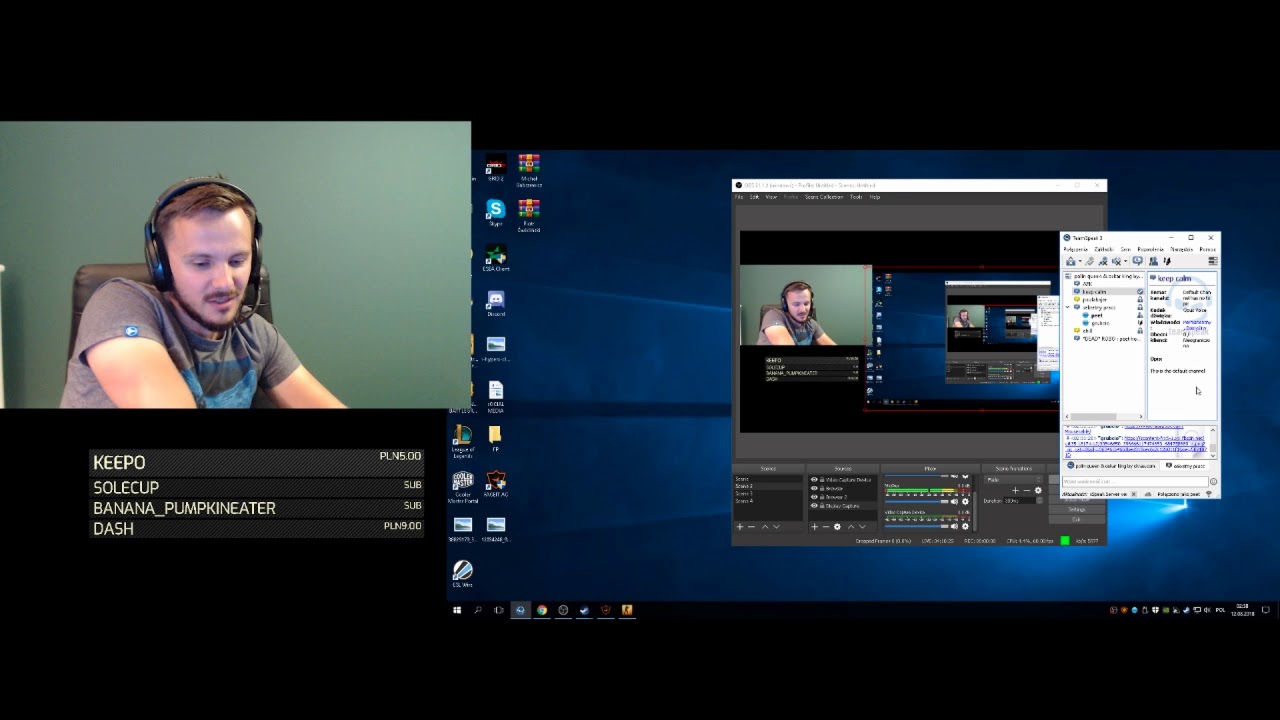Open Task View on the taskbar
Image resolution: width=1280 pixels, height=720 pixels.
tap(499, 610)
